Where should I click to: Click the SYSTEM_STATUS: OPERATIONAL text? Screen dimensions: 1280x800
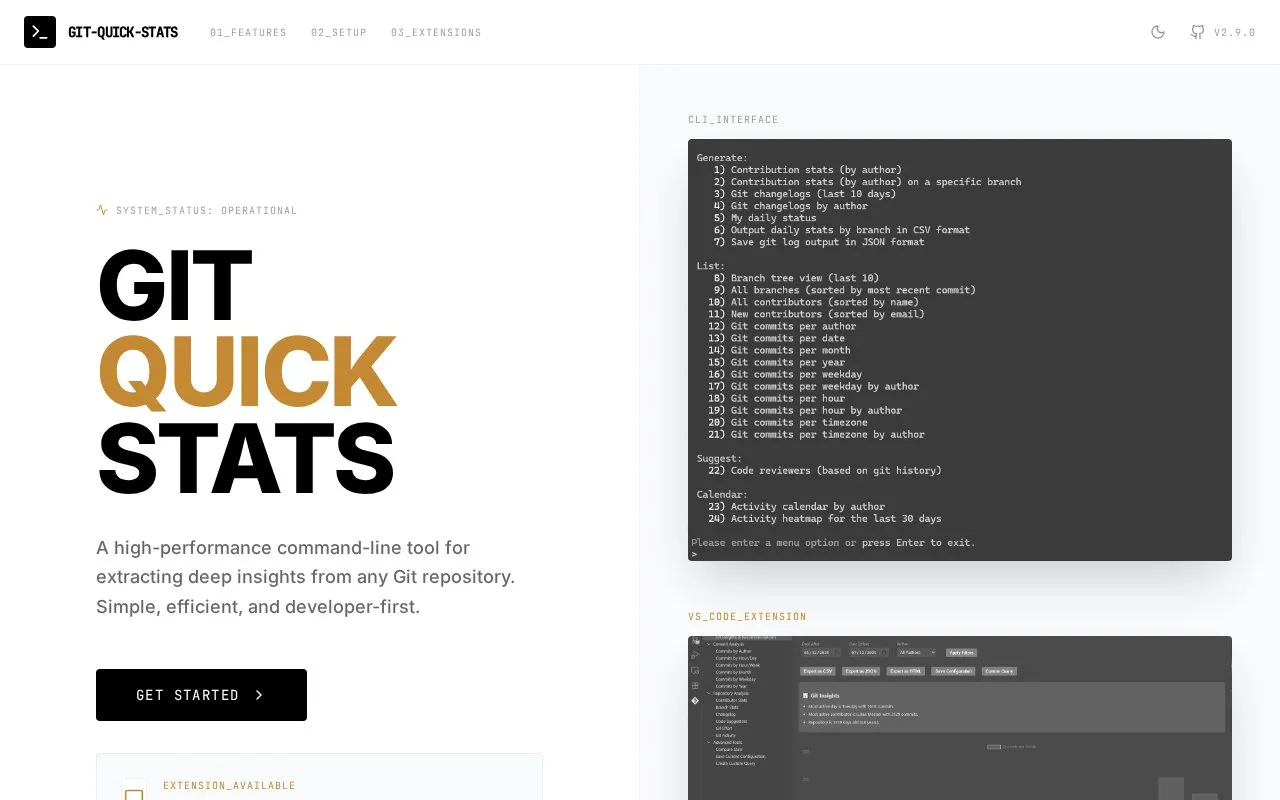[x=206, y=210]
